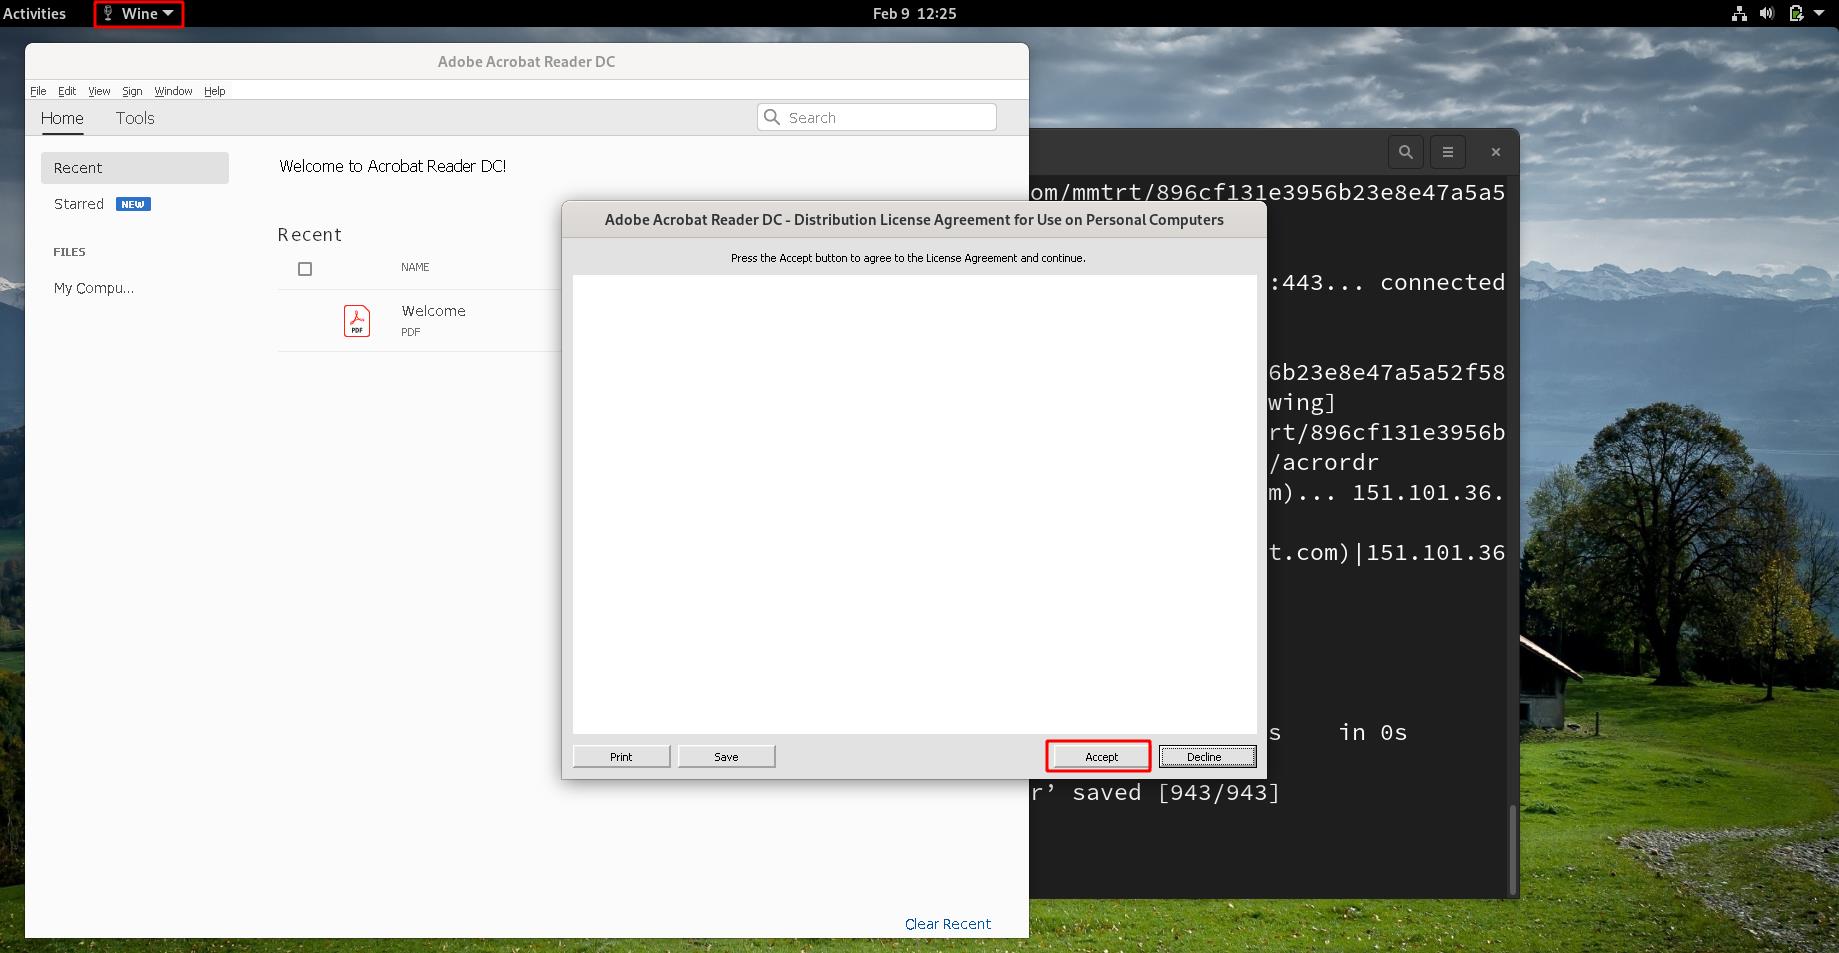Open the system menu dropdown arrow
The width and height of the screenshot is (1839, 953).
click(x=1819, y=14)
